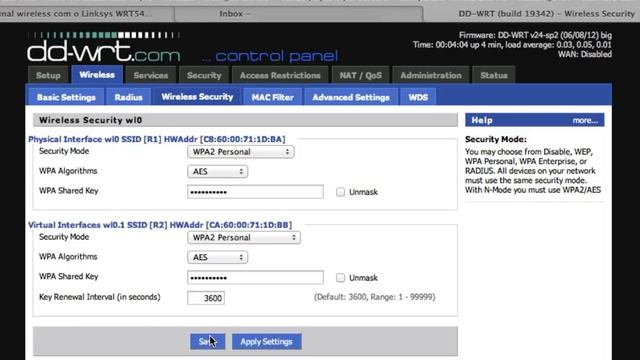Click the 'Physical Interface wl0 SSID [R1]' label
Image resolution: width=640 pixels, height=360 pixels.
(x=157, y=139)
